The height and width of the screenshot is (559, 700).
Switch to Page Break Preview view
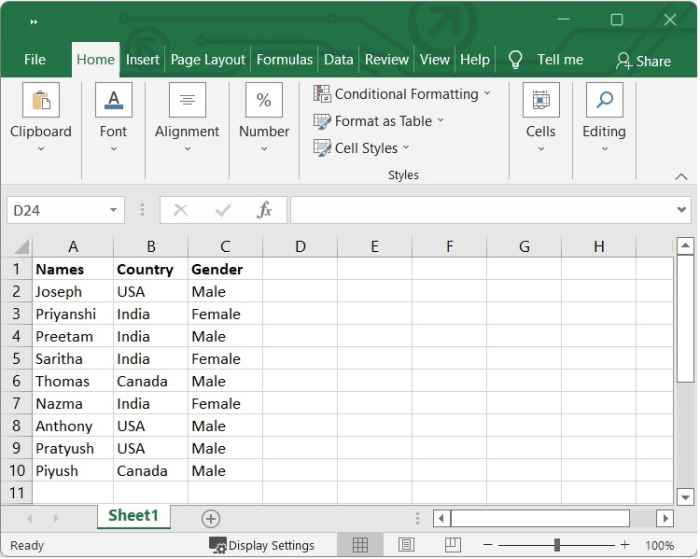452,545
